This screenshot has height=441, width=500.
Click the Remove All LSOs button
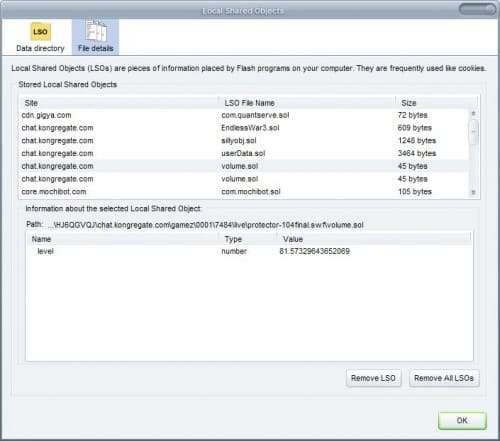(x=444, y=378)
